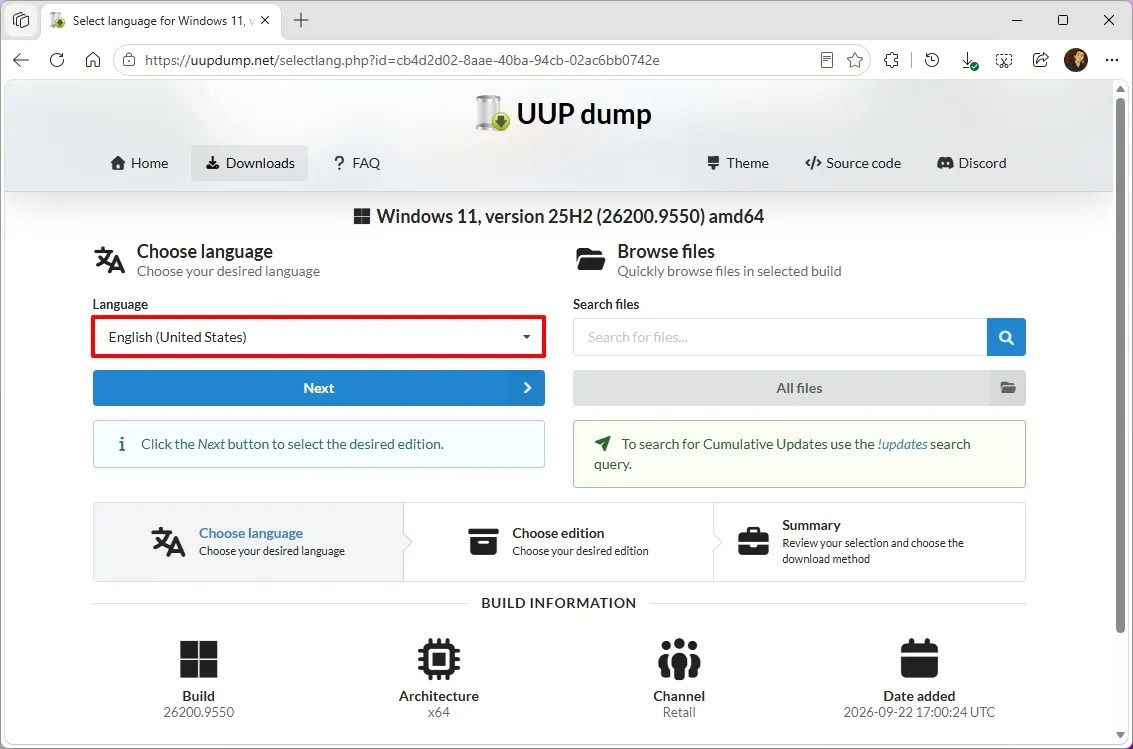Open the browser home page icon
The image size is (1133, 749).
point(93,60)
